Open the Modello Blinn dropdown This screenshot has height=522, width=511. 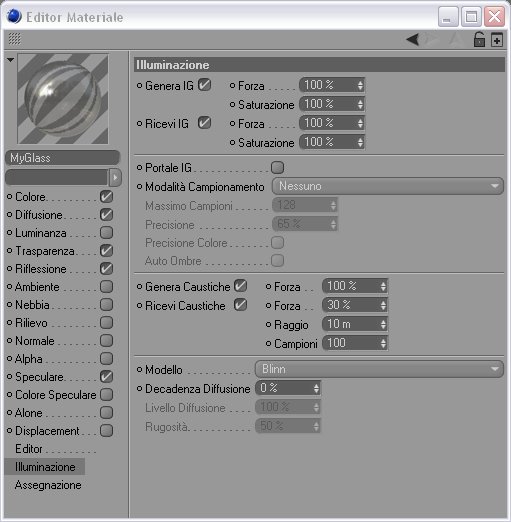click(x=379, y=369)
